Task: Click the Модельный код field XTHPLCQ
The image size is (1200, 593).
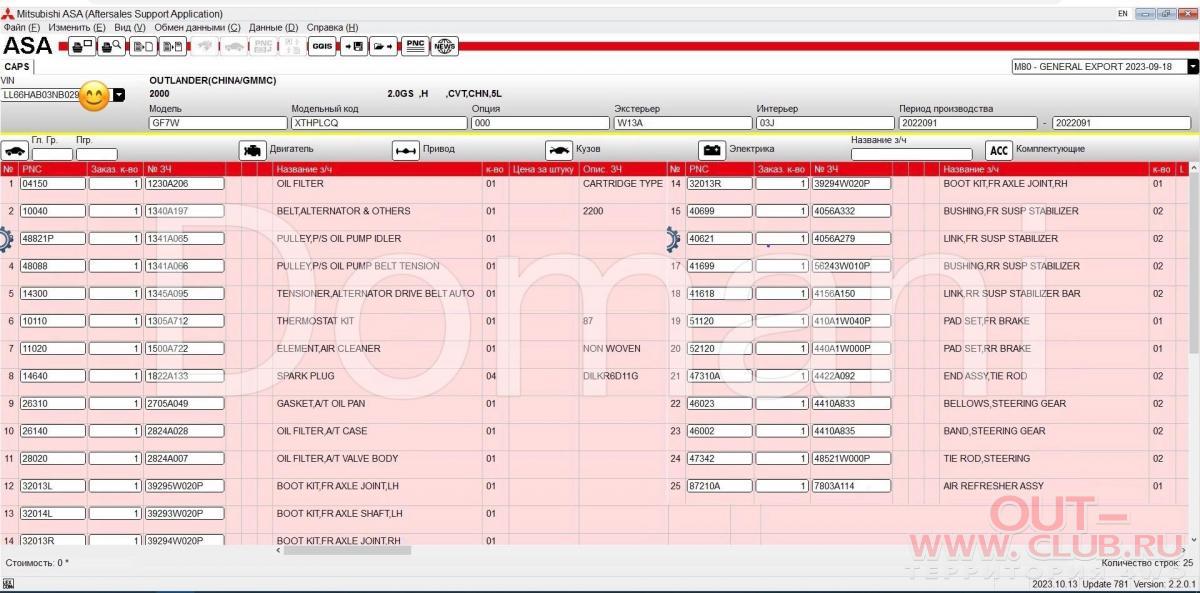Action: pyautogui.click(x=379, y=123)
